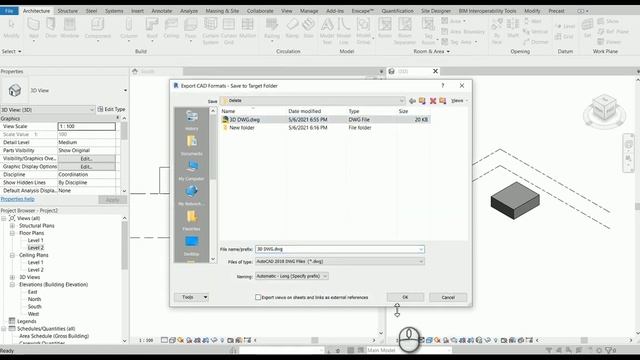Click Edit for Graphic Display Options
640x360 pixels.
tap(86, 167)
